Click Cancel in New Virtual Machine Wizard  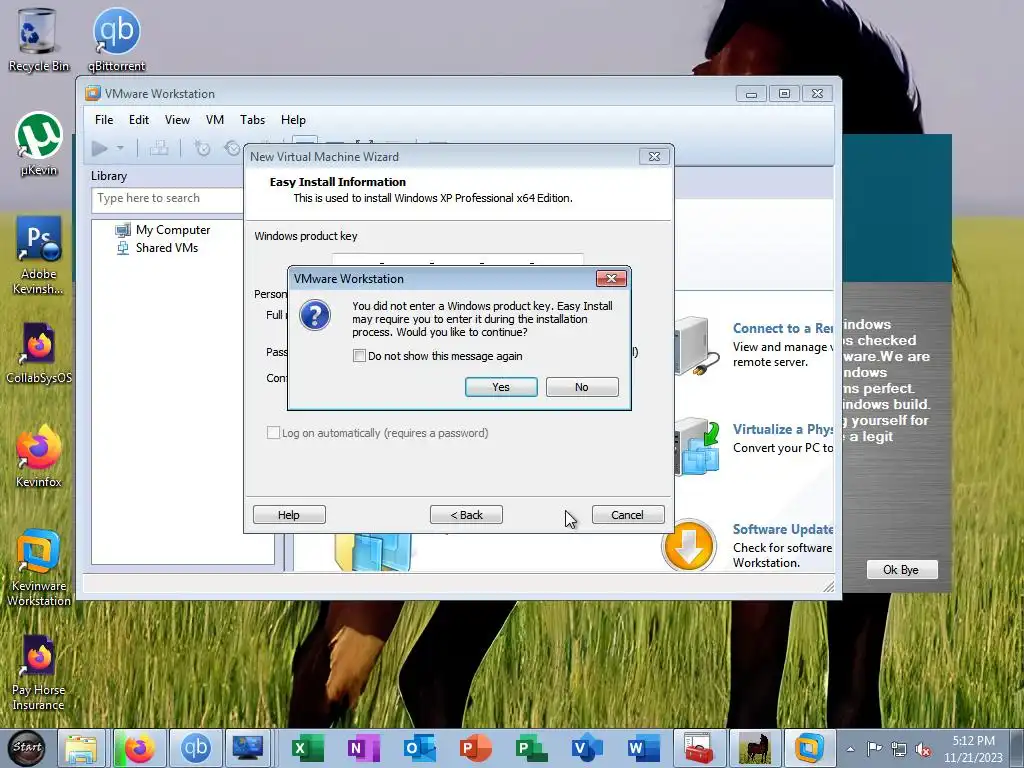628,515
